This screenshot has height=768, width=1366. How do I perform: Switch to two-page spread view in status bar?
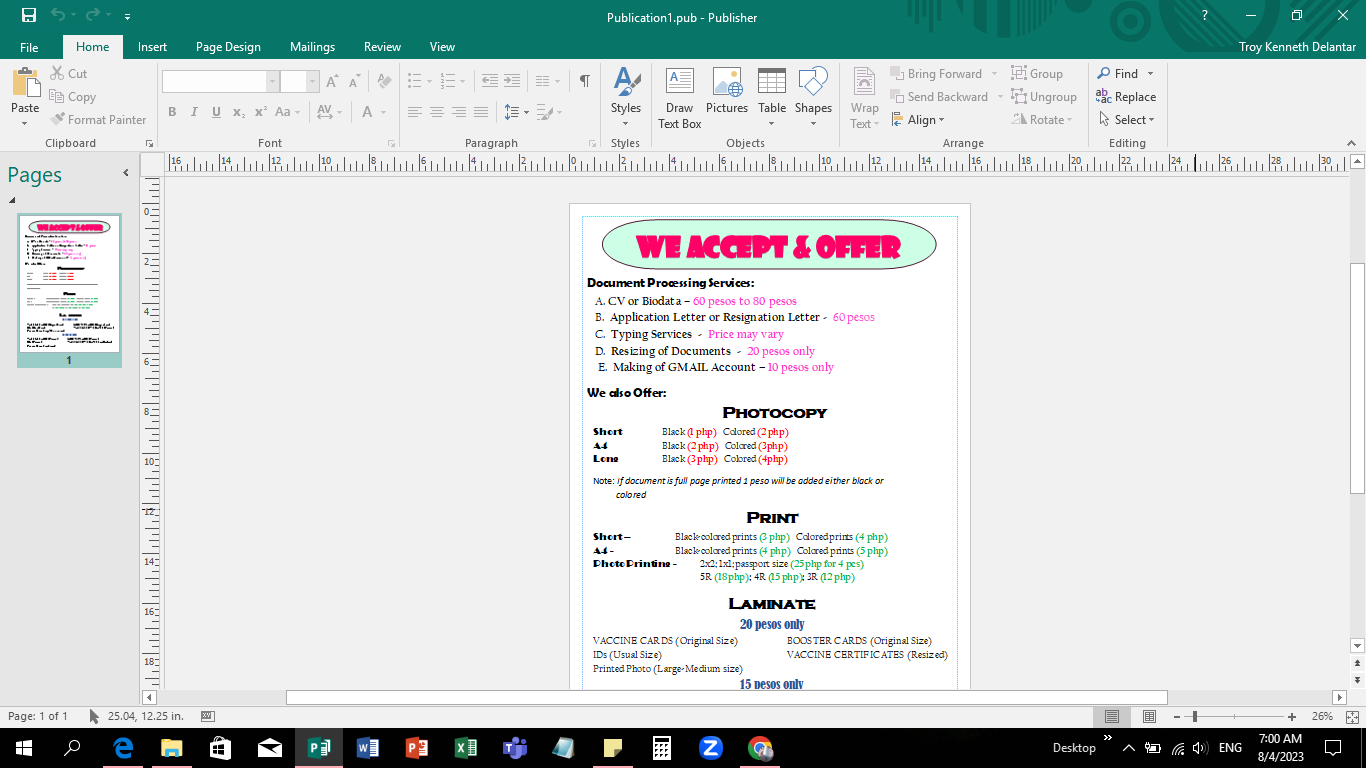pos(1149,716)
